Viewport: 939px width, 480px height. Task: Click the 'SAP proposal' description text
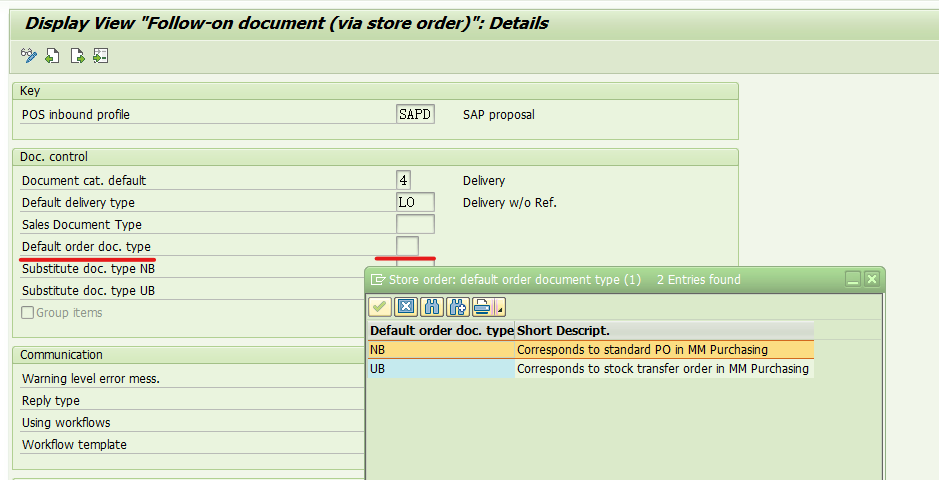(499, 115)
